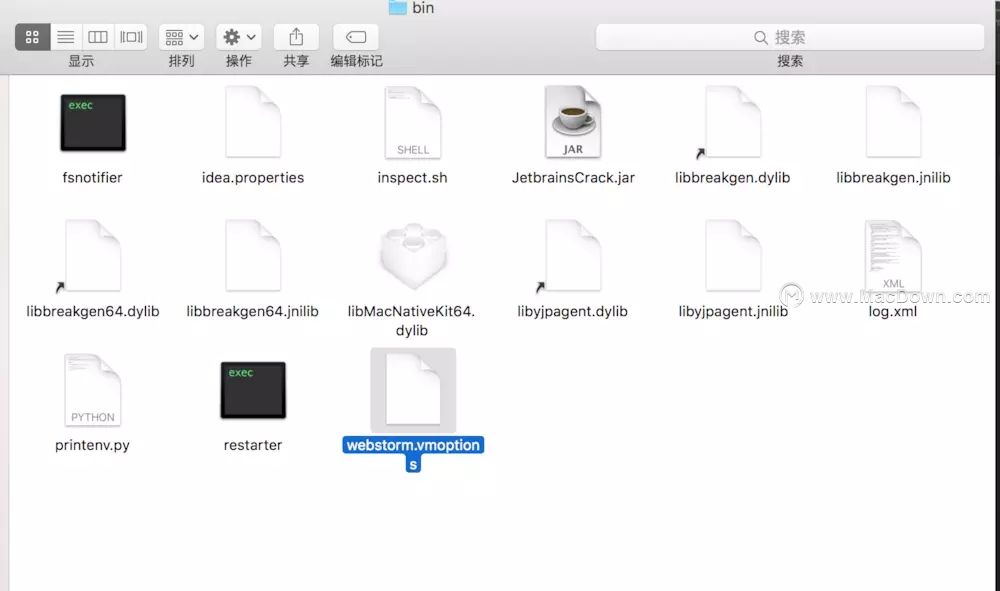Open the action gear (操作) menu

pos(239,37)
